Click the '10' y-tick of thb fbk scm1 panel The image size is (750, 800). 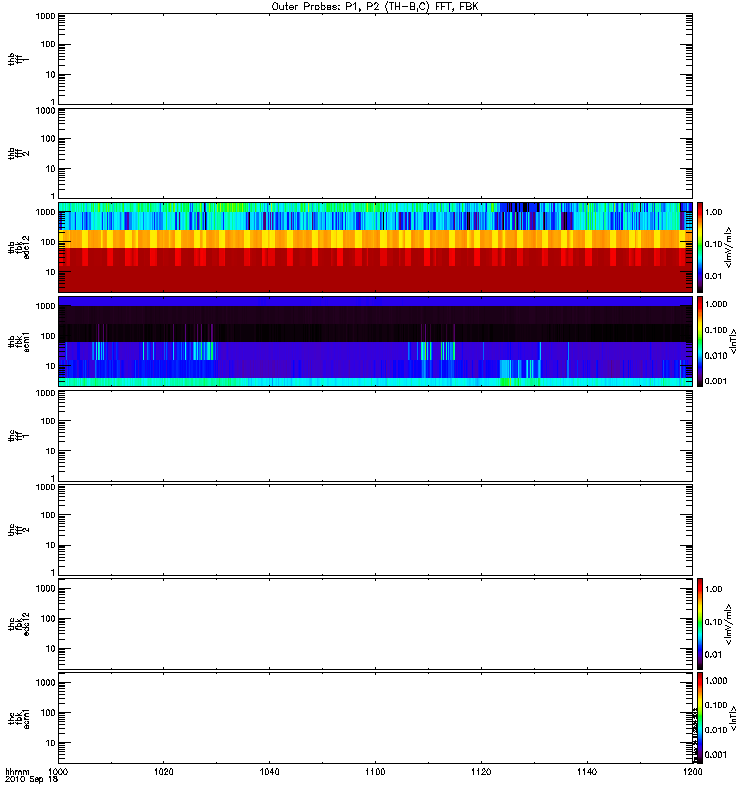[51, 366]
